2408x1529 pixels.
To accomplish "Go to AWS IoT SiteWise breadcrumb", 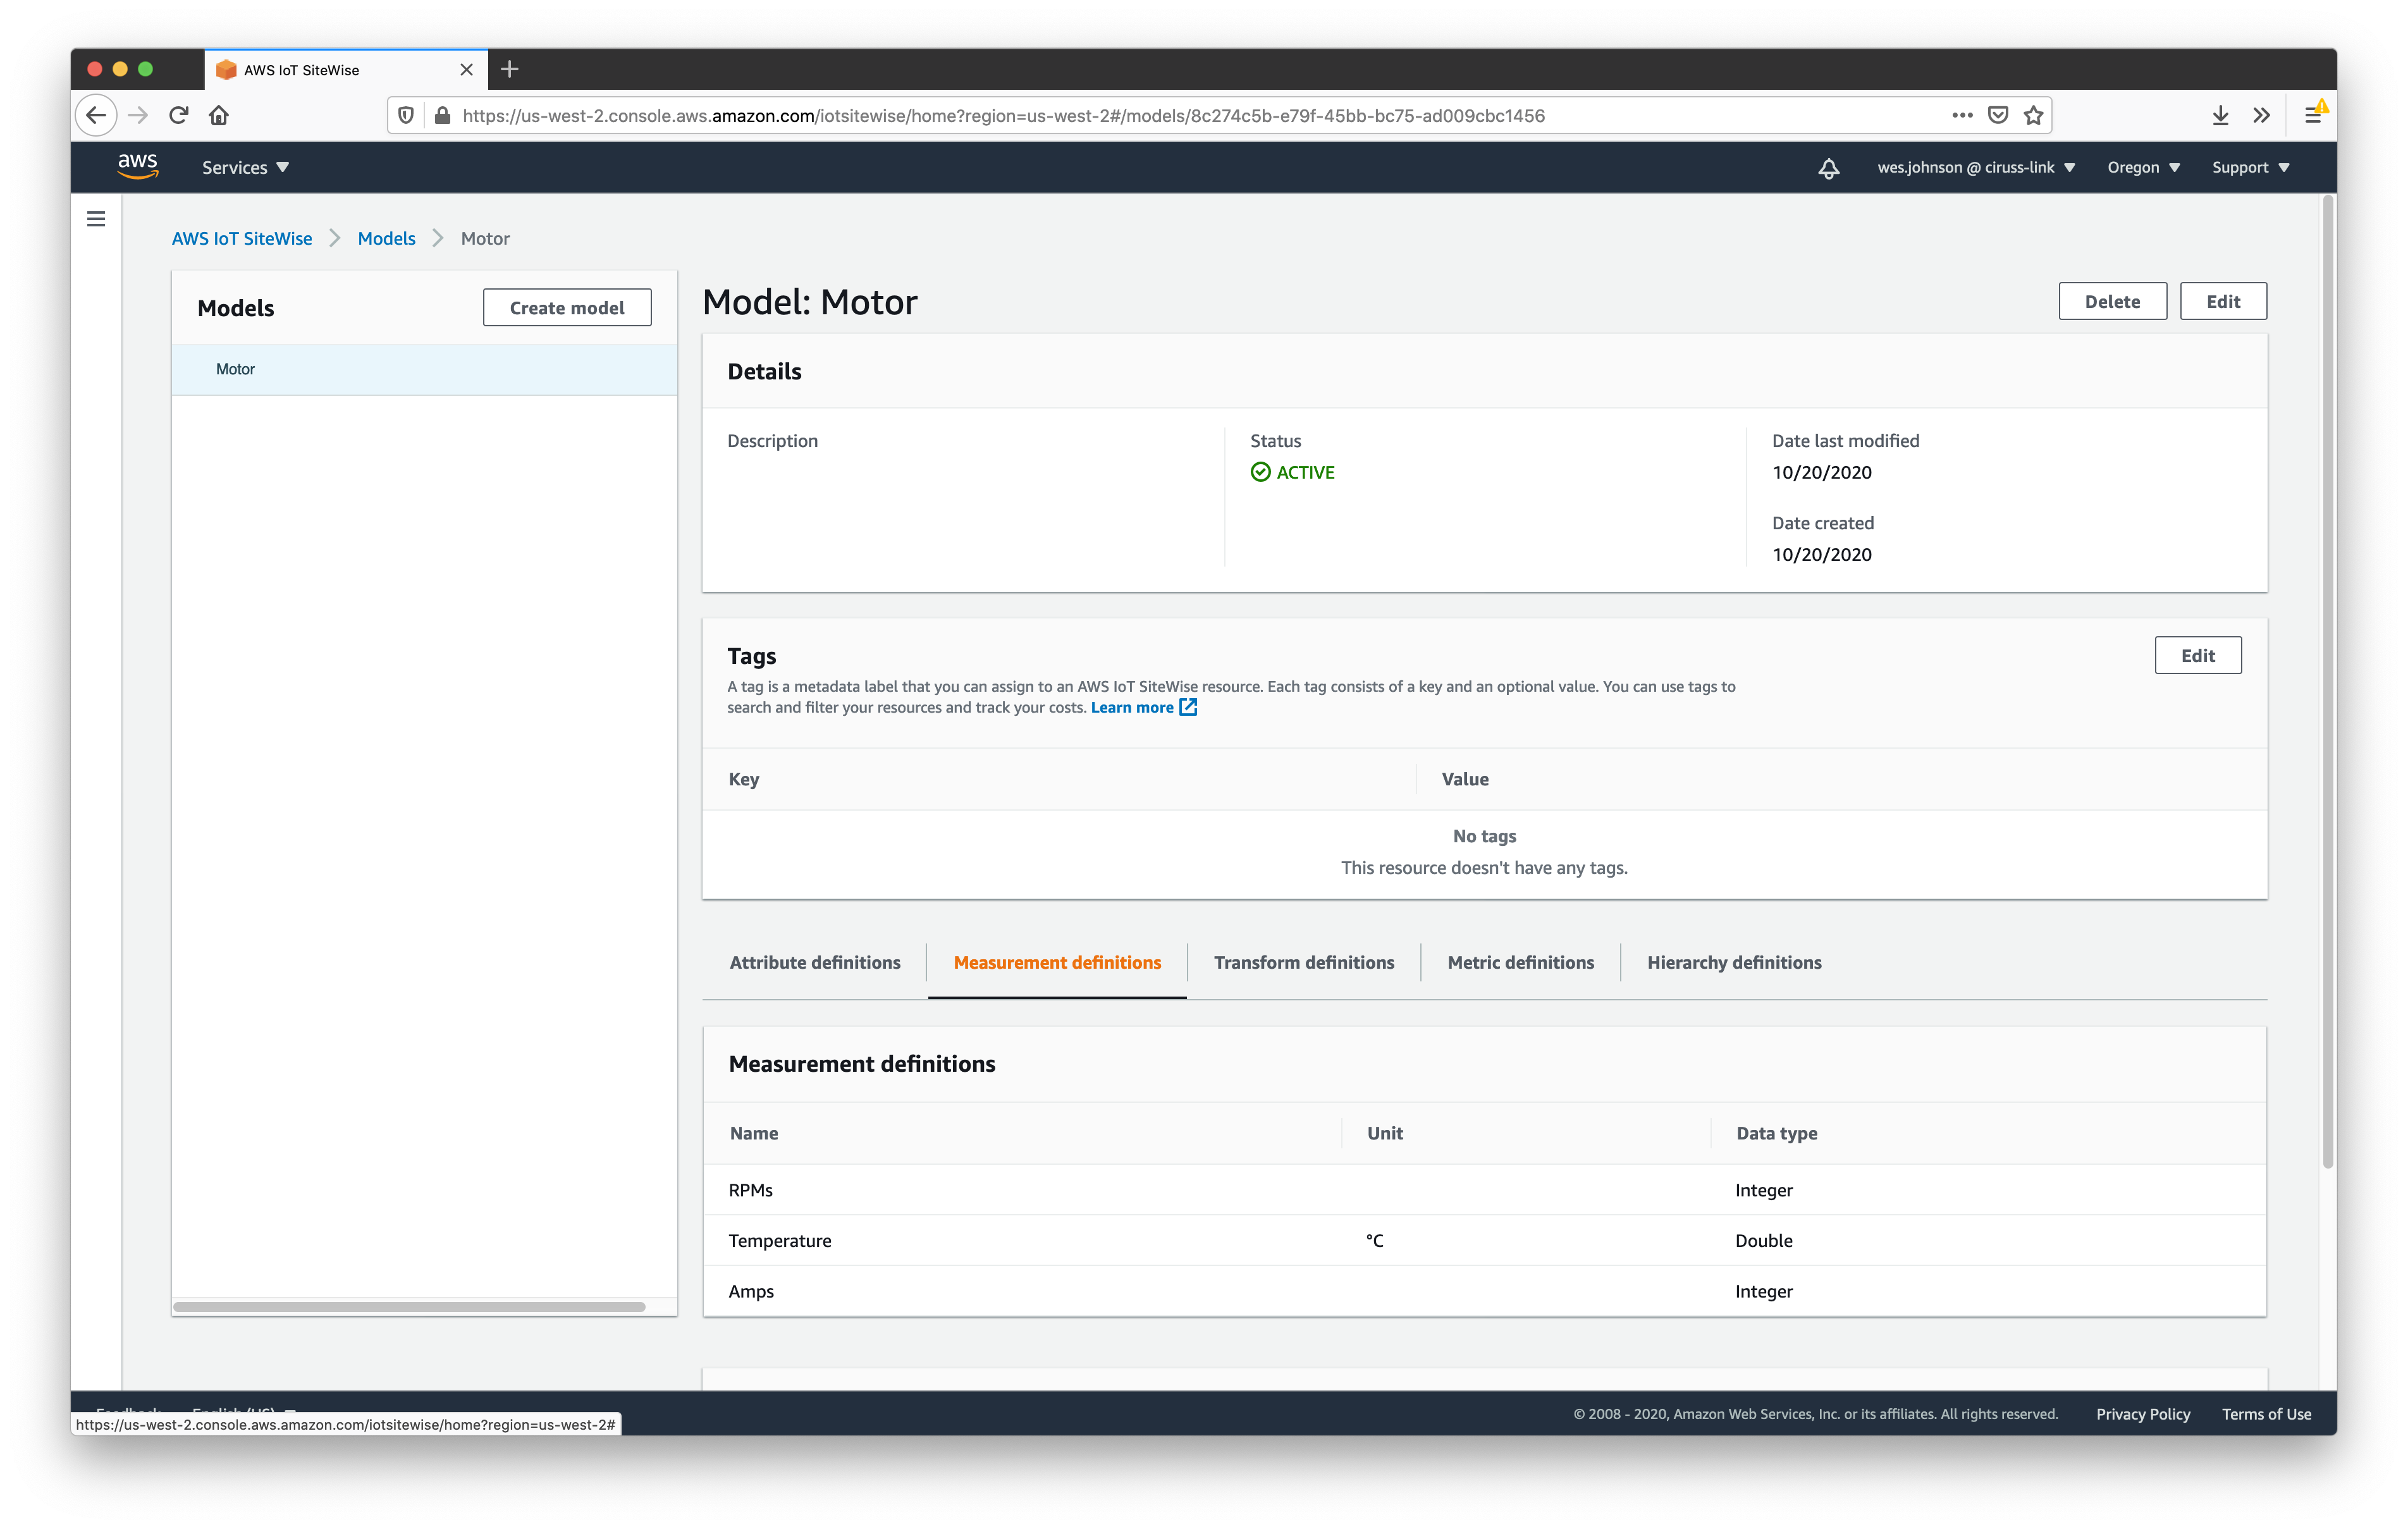I will pyautogui.click(x=242, y=238).
